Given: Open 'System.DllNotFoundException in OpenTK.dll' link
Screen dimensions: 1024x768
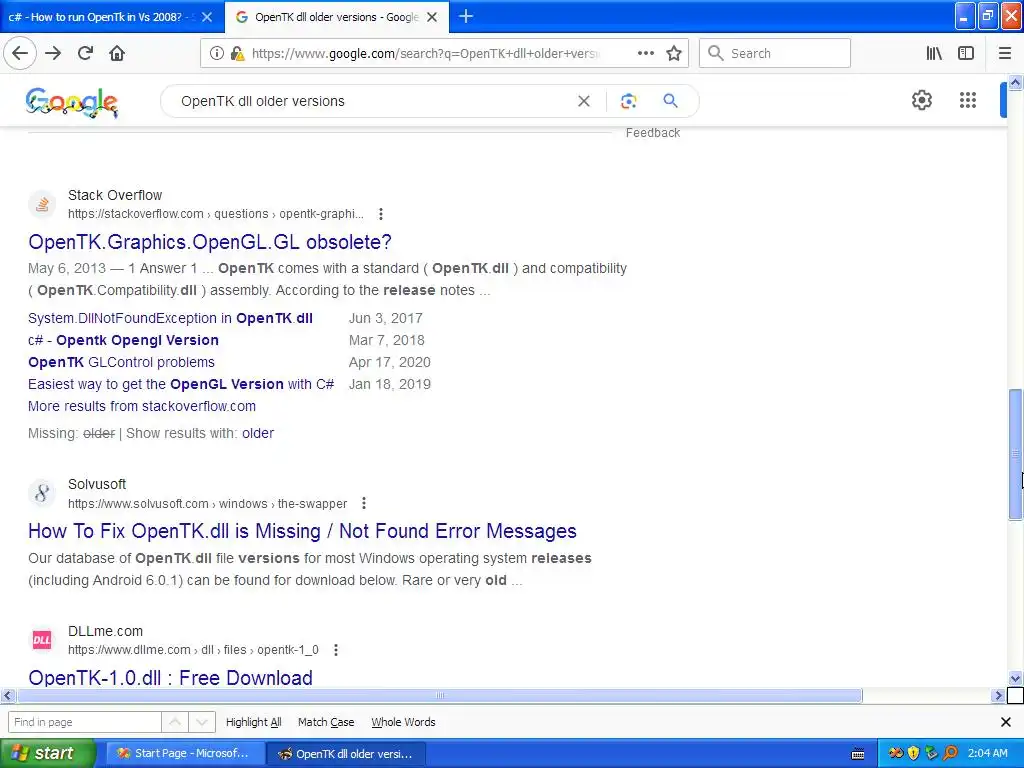Looking at the screenshot, I should click(x=170, y=318).
